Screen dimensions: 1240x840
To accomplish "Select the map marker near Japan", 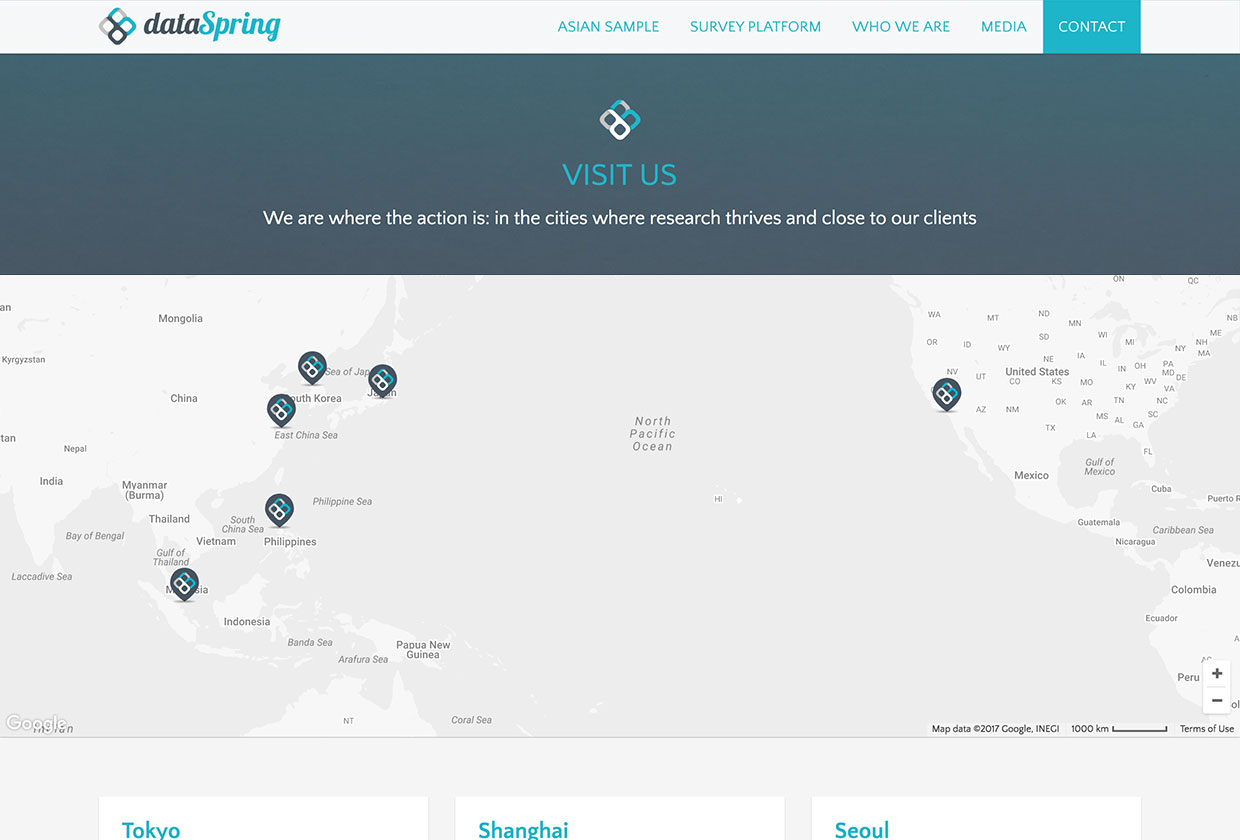I will [381, 377].
